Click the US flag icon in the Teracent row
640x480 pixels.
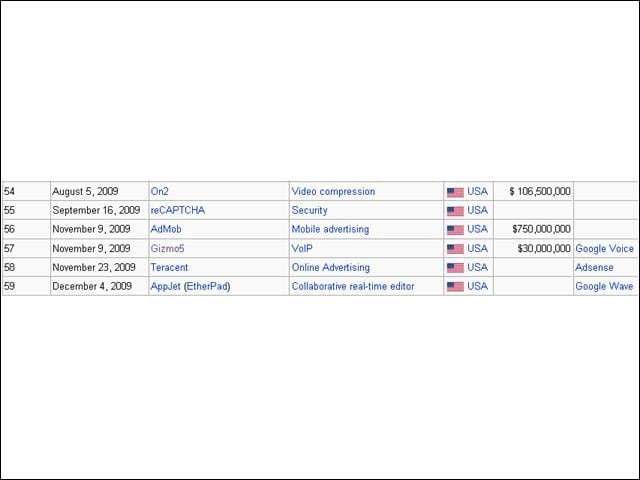point(455,268)
